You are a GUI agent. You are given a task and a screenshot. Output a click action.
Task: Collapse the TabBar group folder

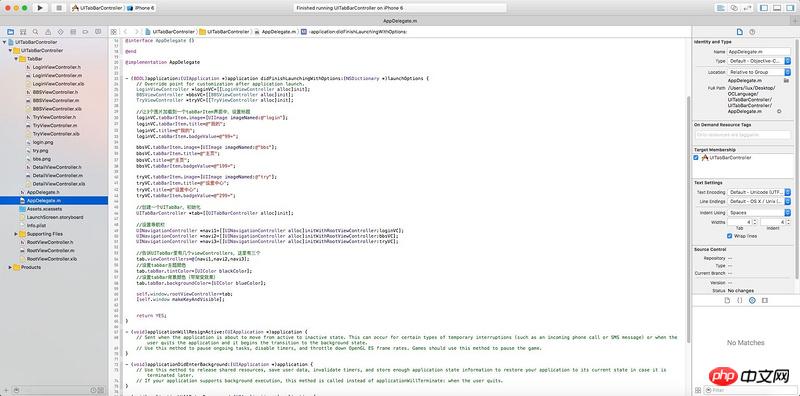(17, 59)
